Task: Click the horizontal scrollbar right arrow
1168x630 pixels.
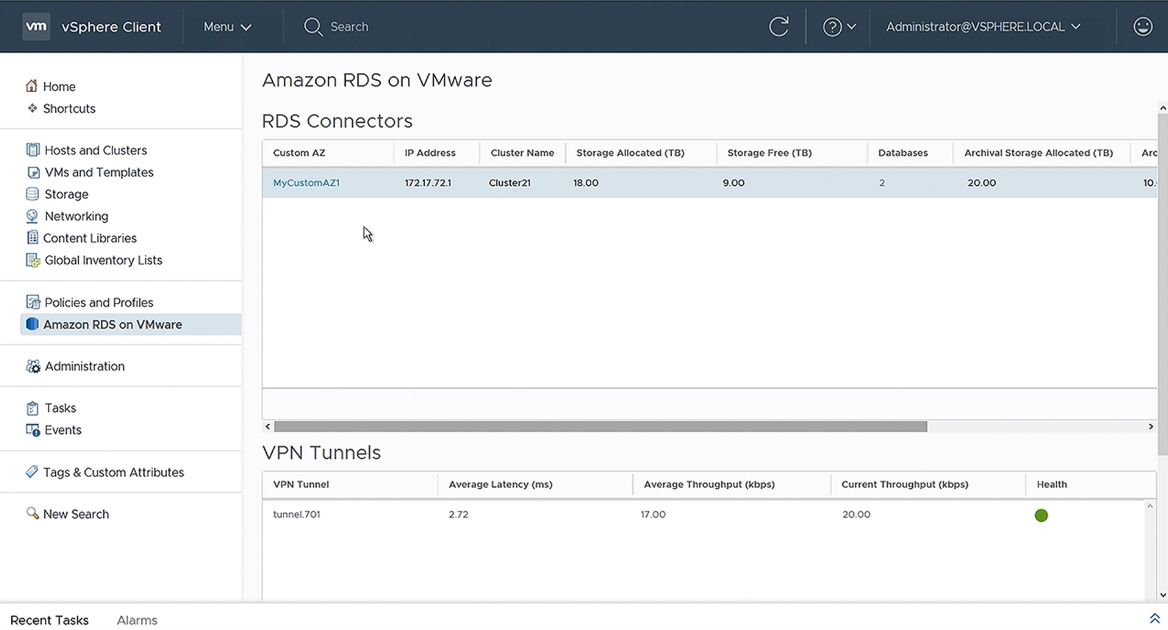Action: (1150, 427)
